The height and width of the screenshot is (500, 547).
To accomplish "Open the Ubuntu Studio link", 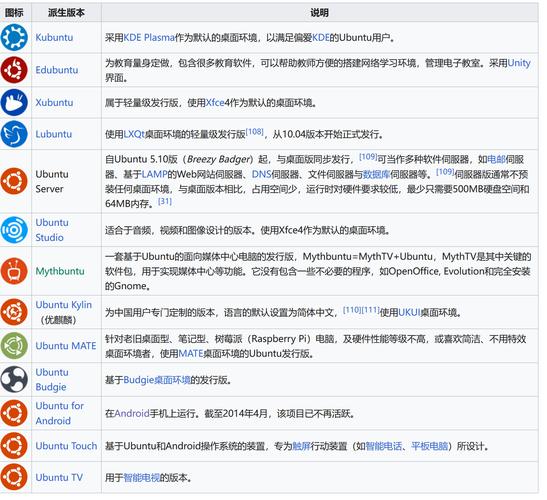I will [52, 230].
